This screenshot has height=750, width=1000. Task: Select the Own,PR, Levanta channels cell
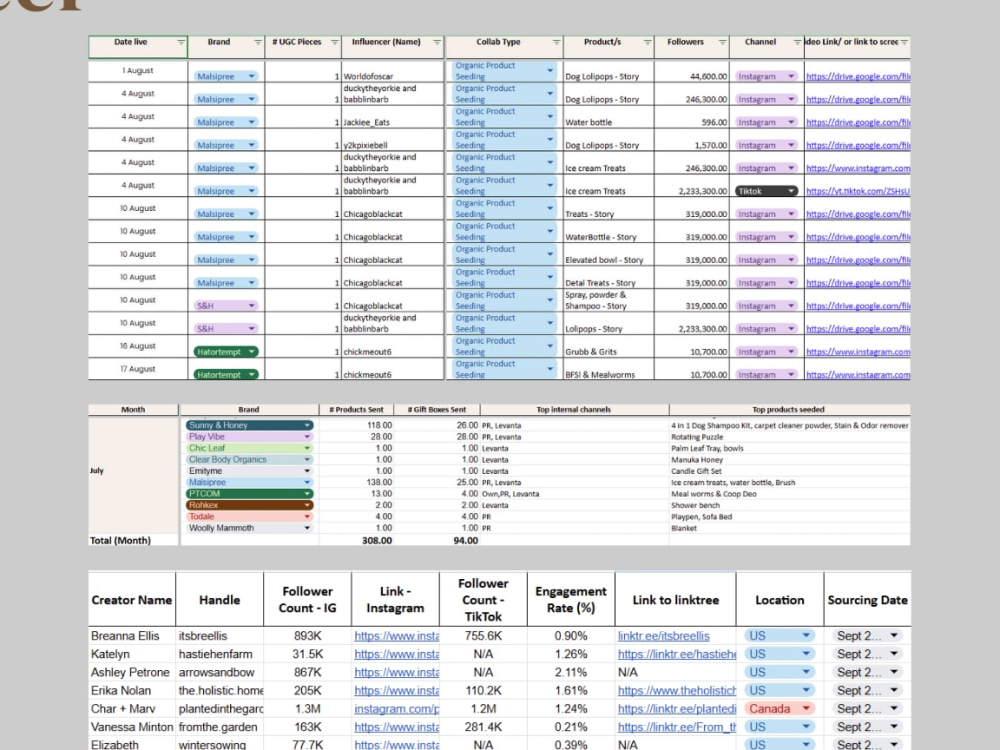574,494
